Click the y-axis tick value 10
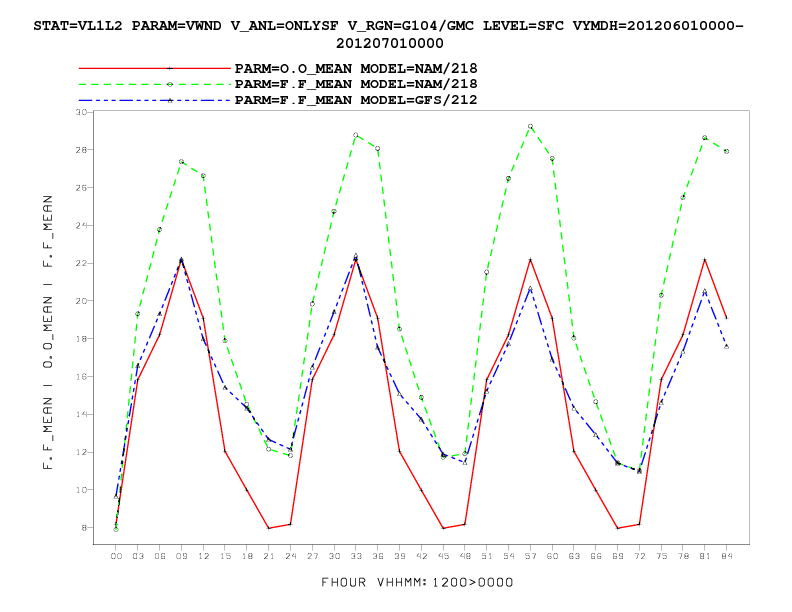Image resolution: width=792 pixels, height=612 pixels. coord(81,490)
